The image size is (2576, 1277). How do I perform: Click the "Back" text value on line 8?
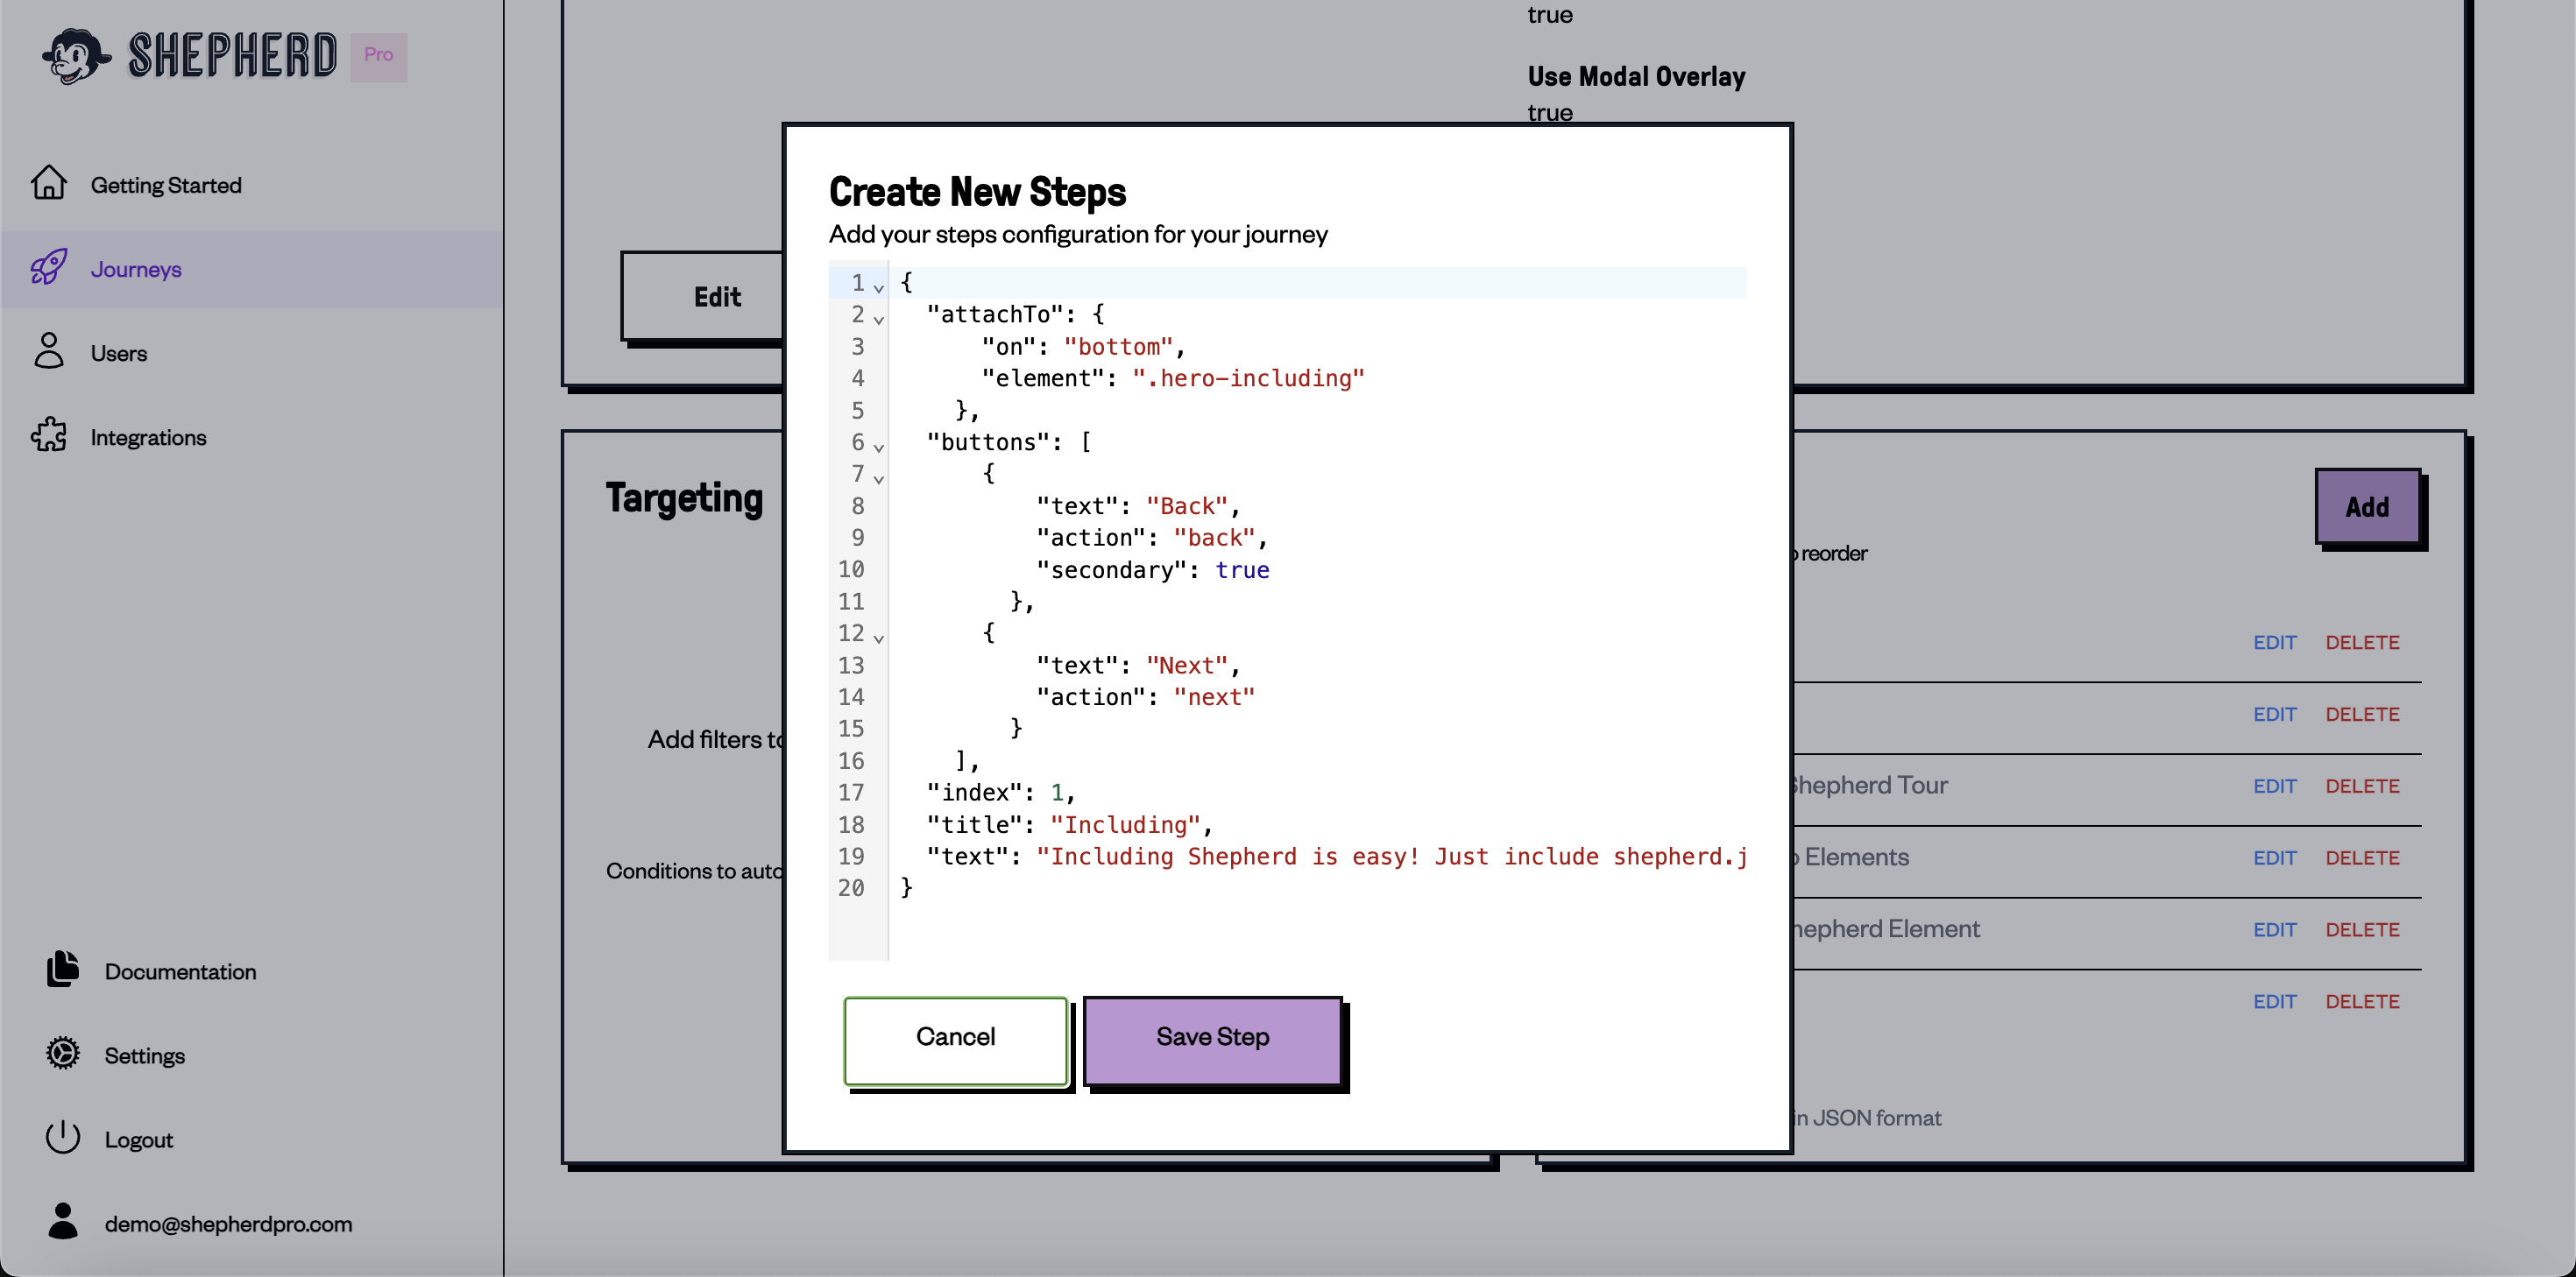pyautogui.click(x=1187, y=506)
